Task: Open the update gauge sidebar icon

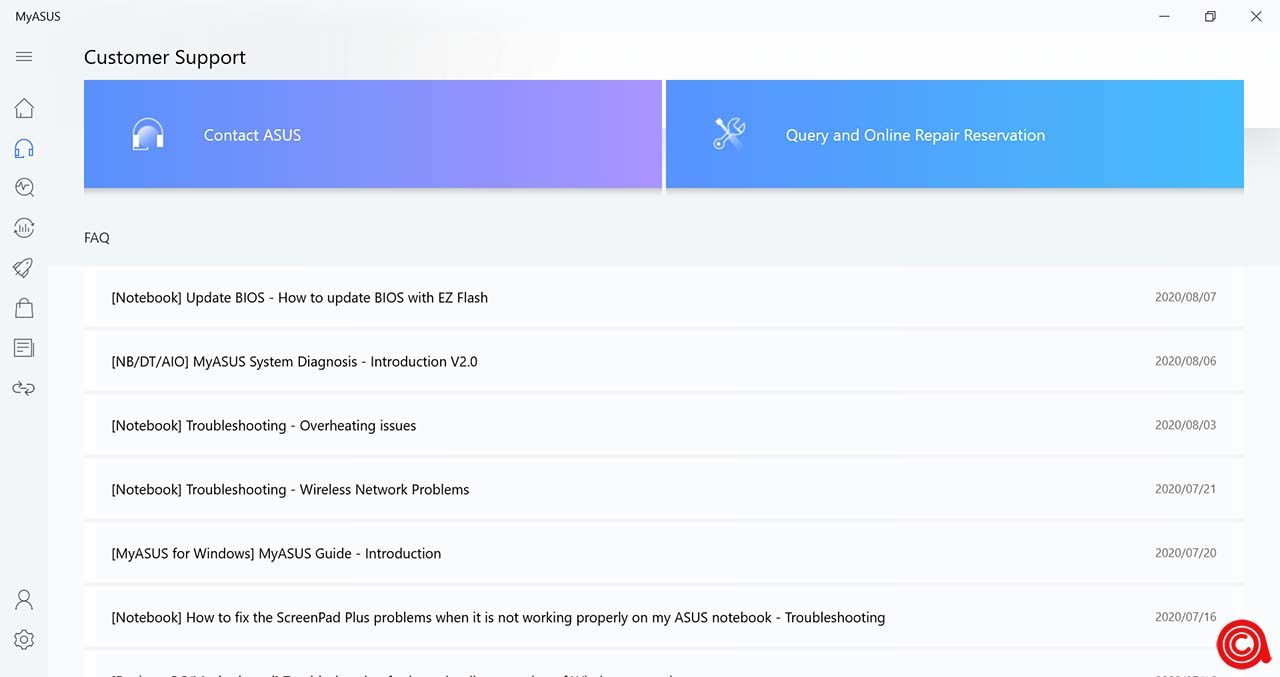Action: point(24,228)
